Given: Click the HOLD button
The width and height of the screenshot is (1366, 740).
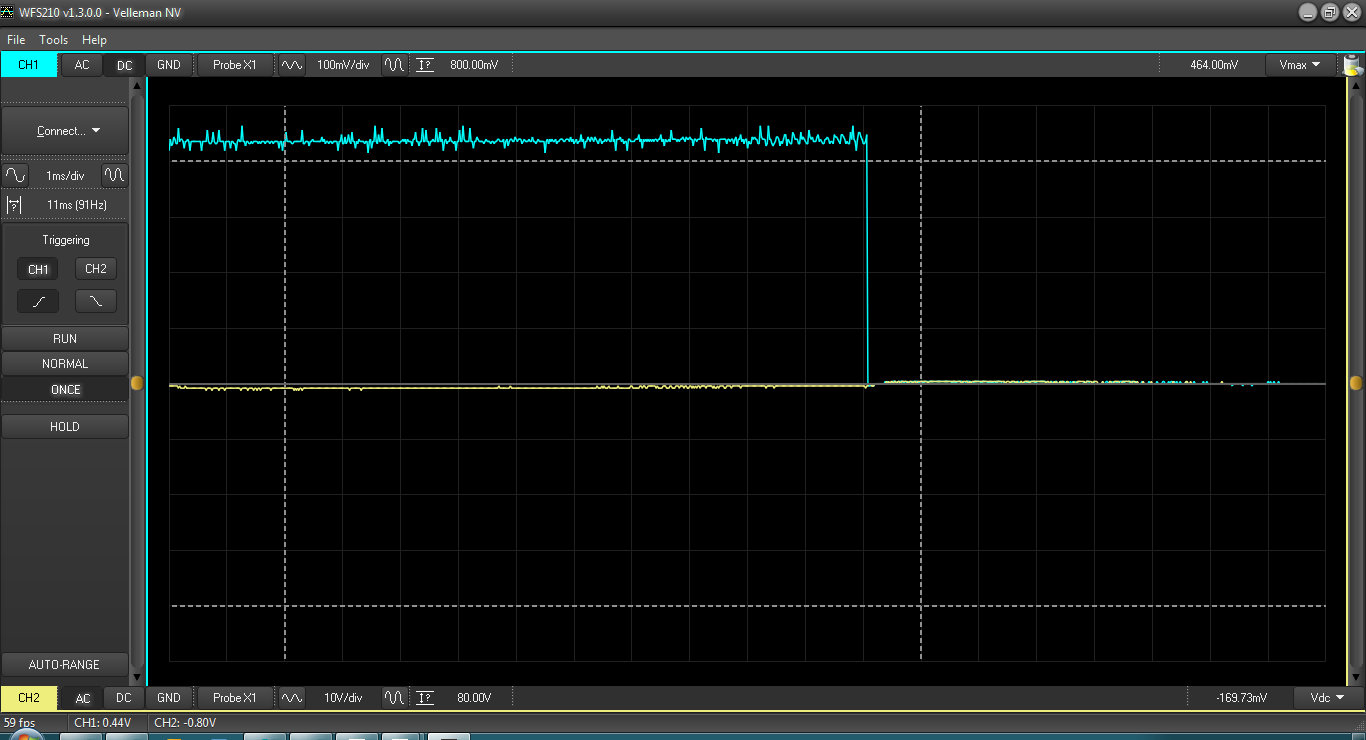Looking at the screenshot, I should (x=65, y=427).
